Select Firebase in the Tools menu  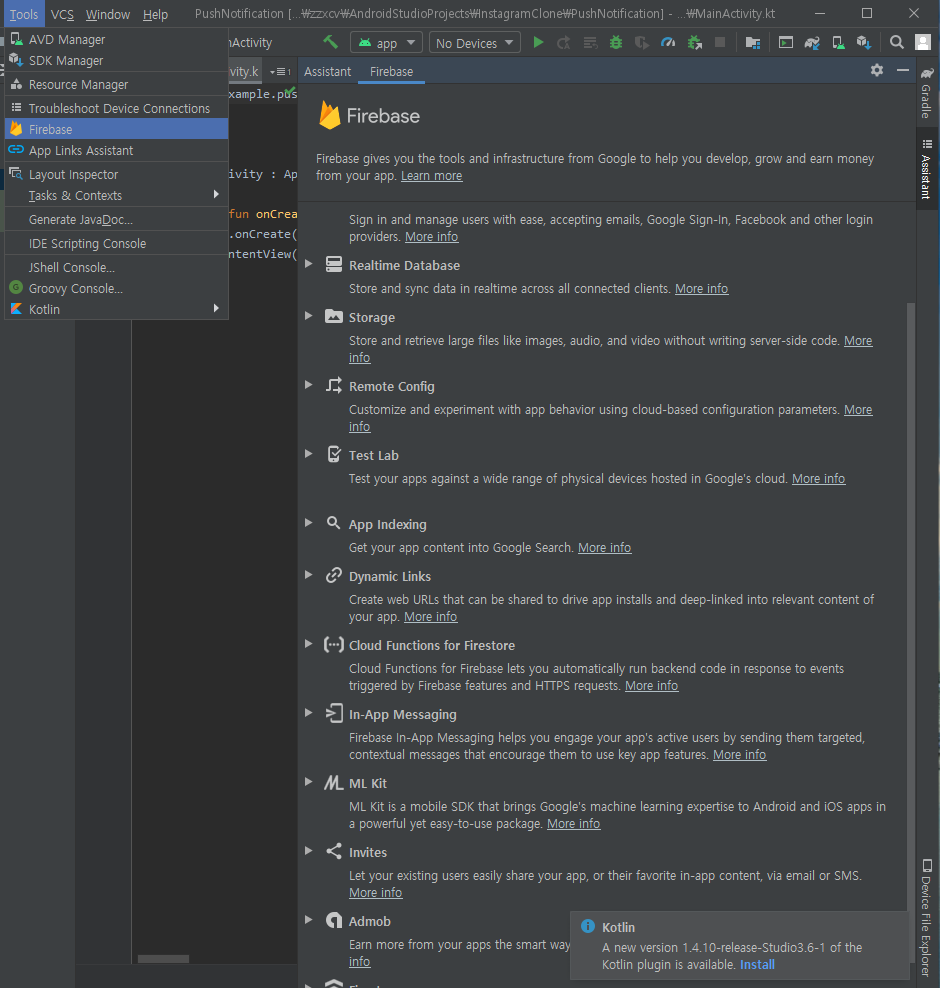(117, 129)
